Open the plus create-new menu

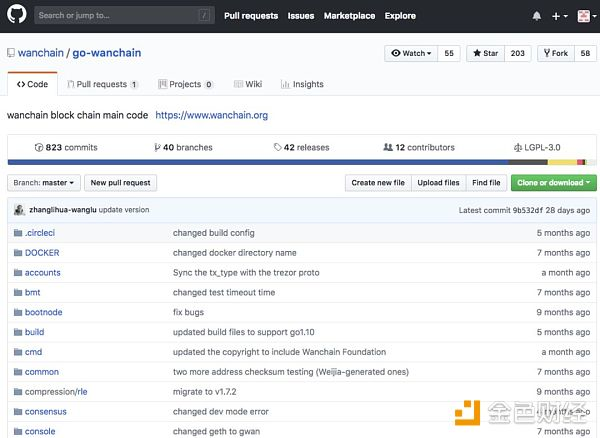tap(560, 16)
